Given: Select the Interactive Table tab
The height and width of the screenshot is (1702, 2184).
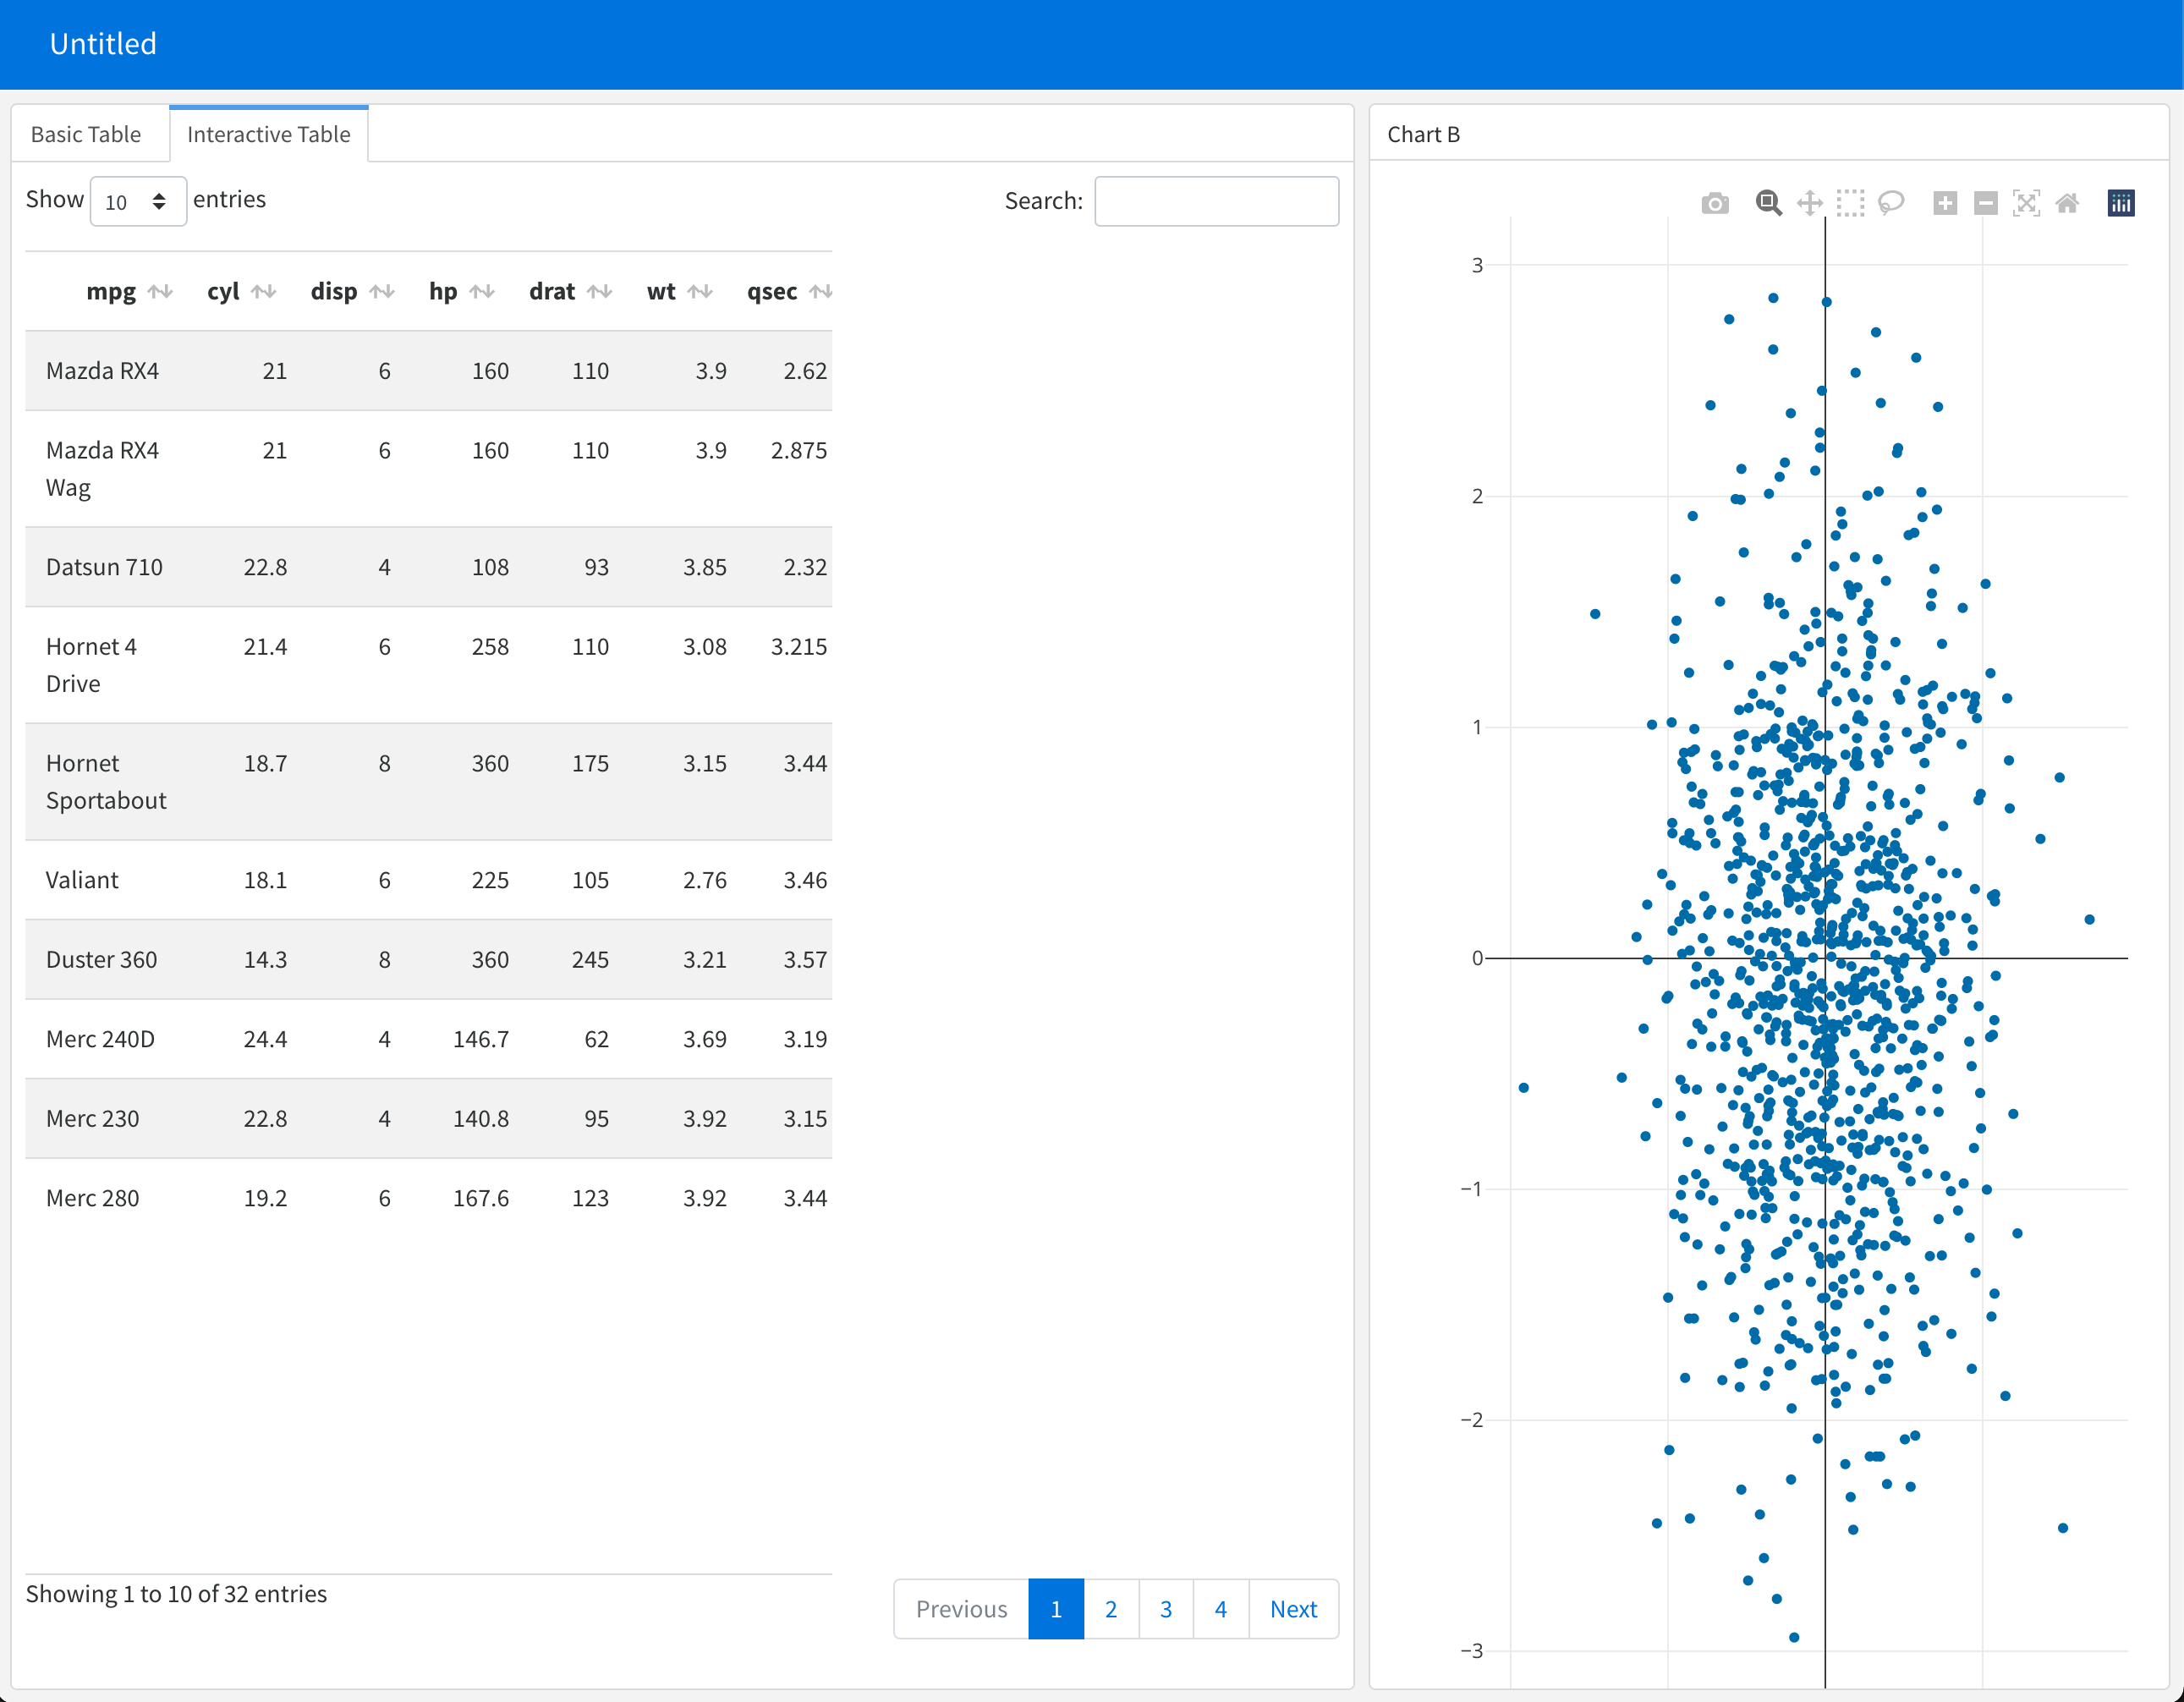Looking at the screenshot, I should 268,135.
